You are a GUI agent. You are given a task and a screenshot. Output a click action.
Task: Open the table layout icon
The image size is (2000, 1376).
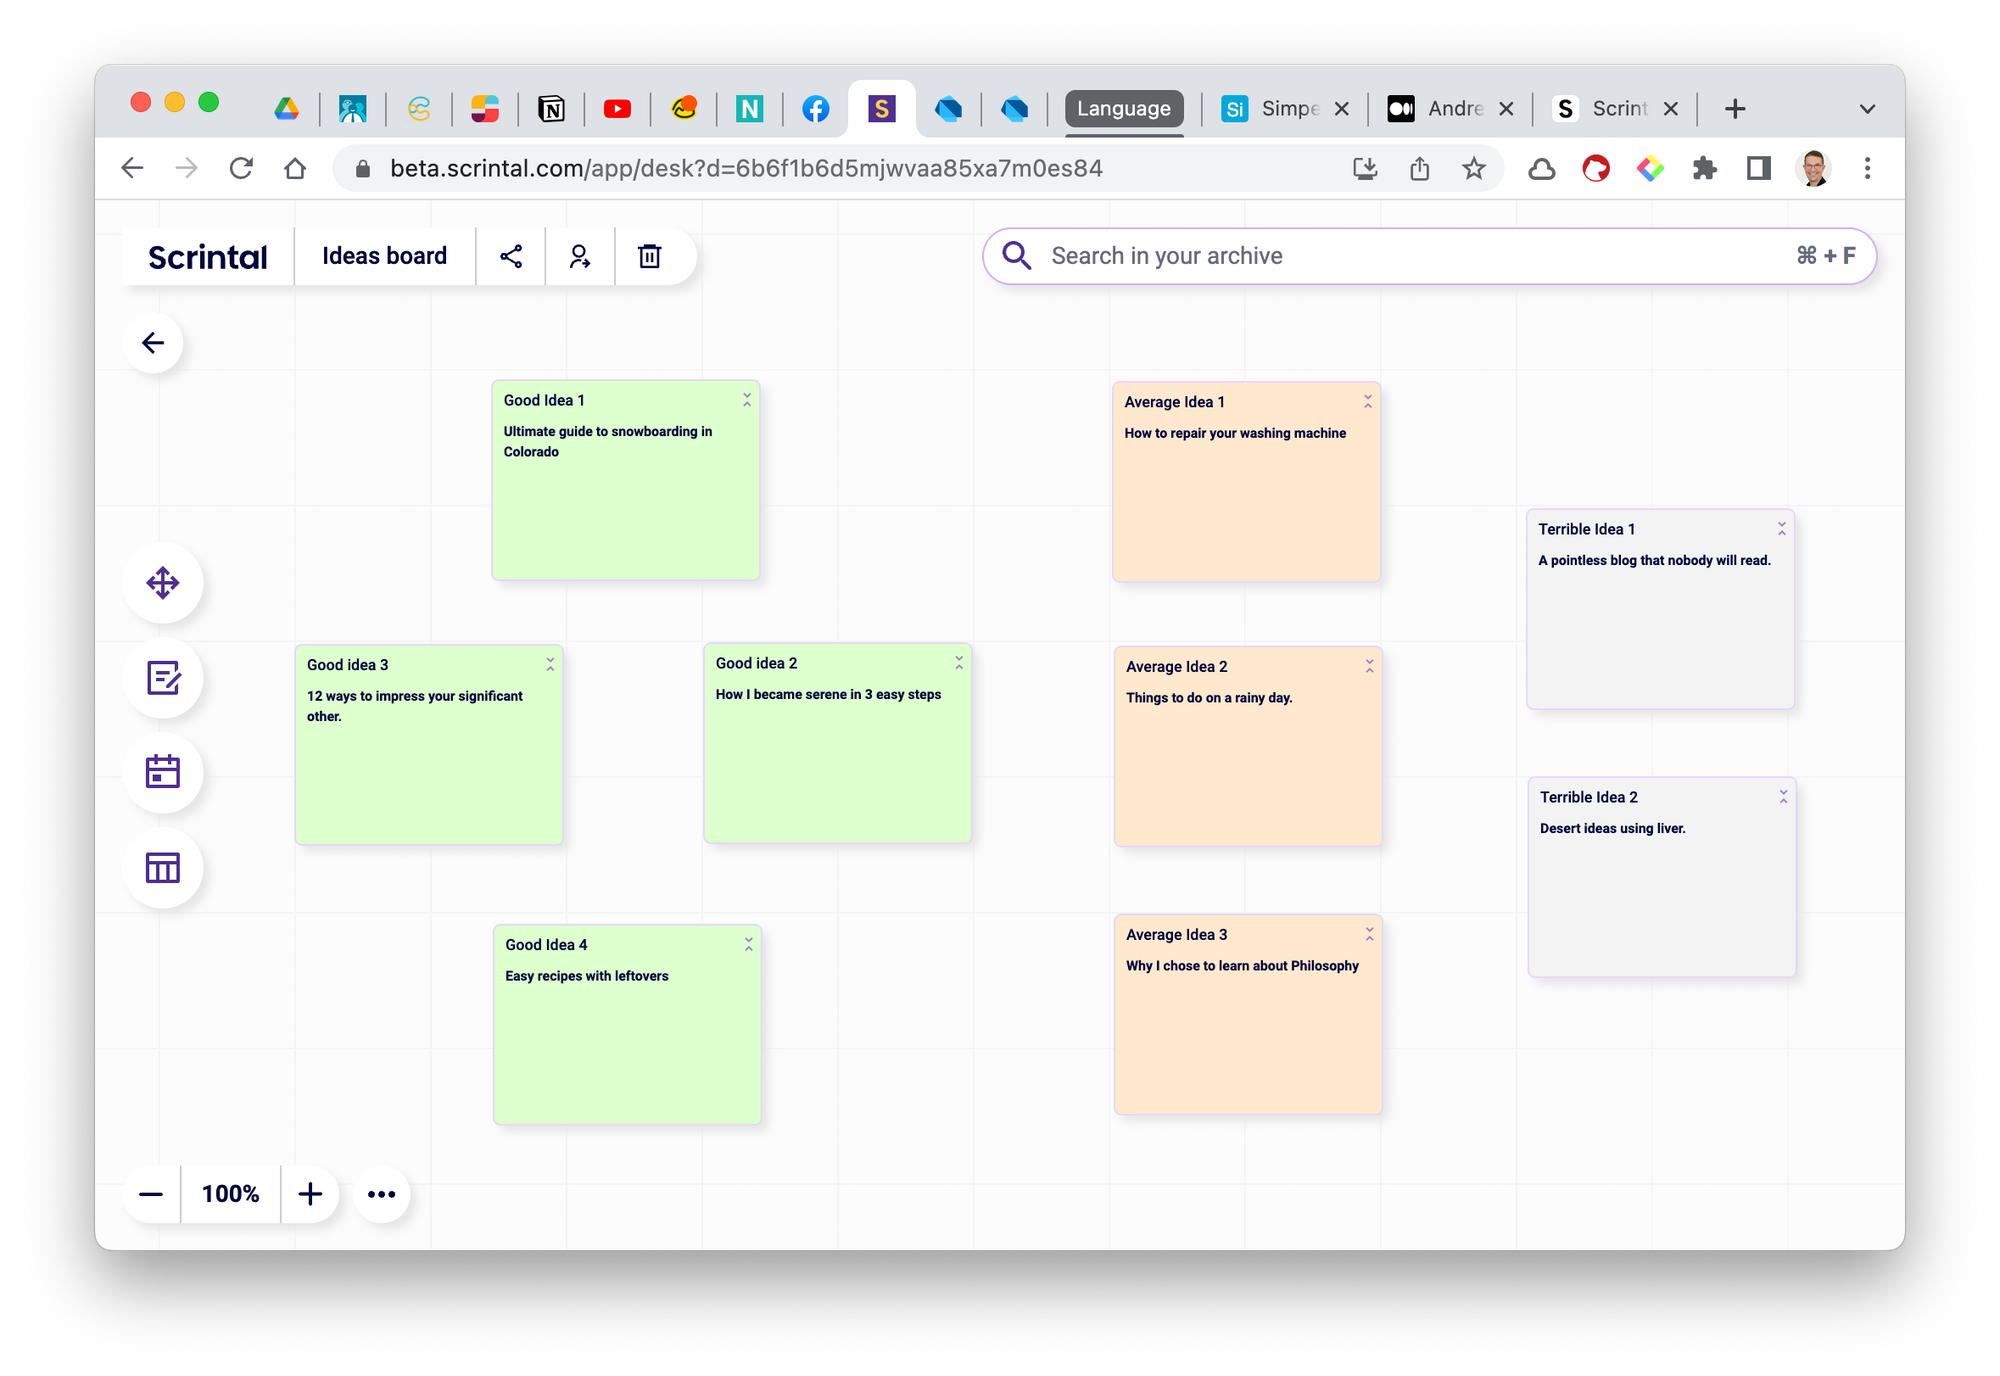click(x=163, y=867)
